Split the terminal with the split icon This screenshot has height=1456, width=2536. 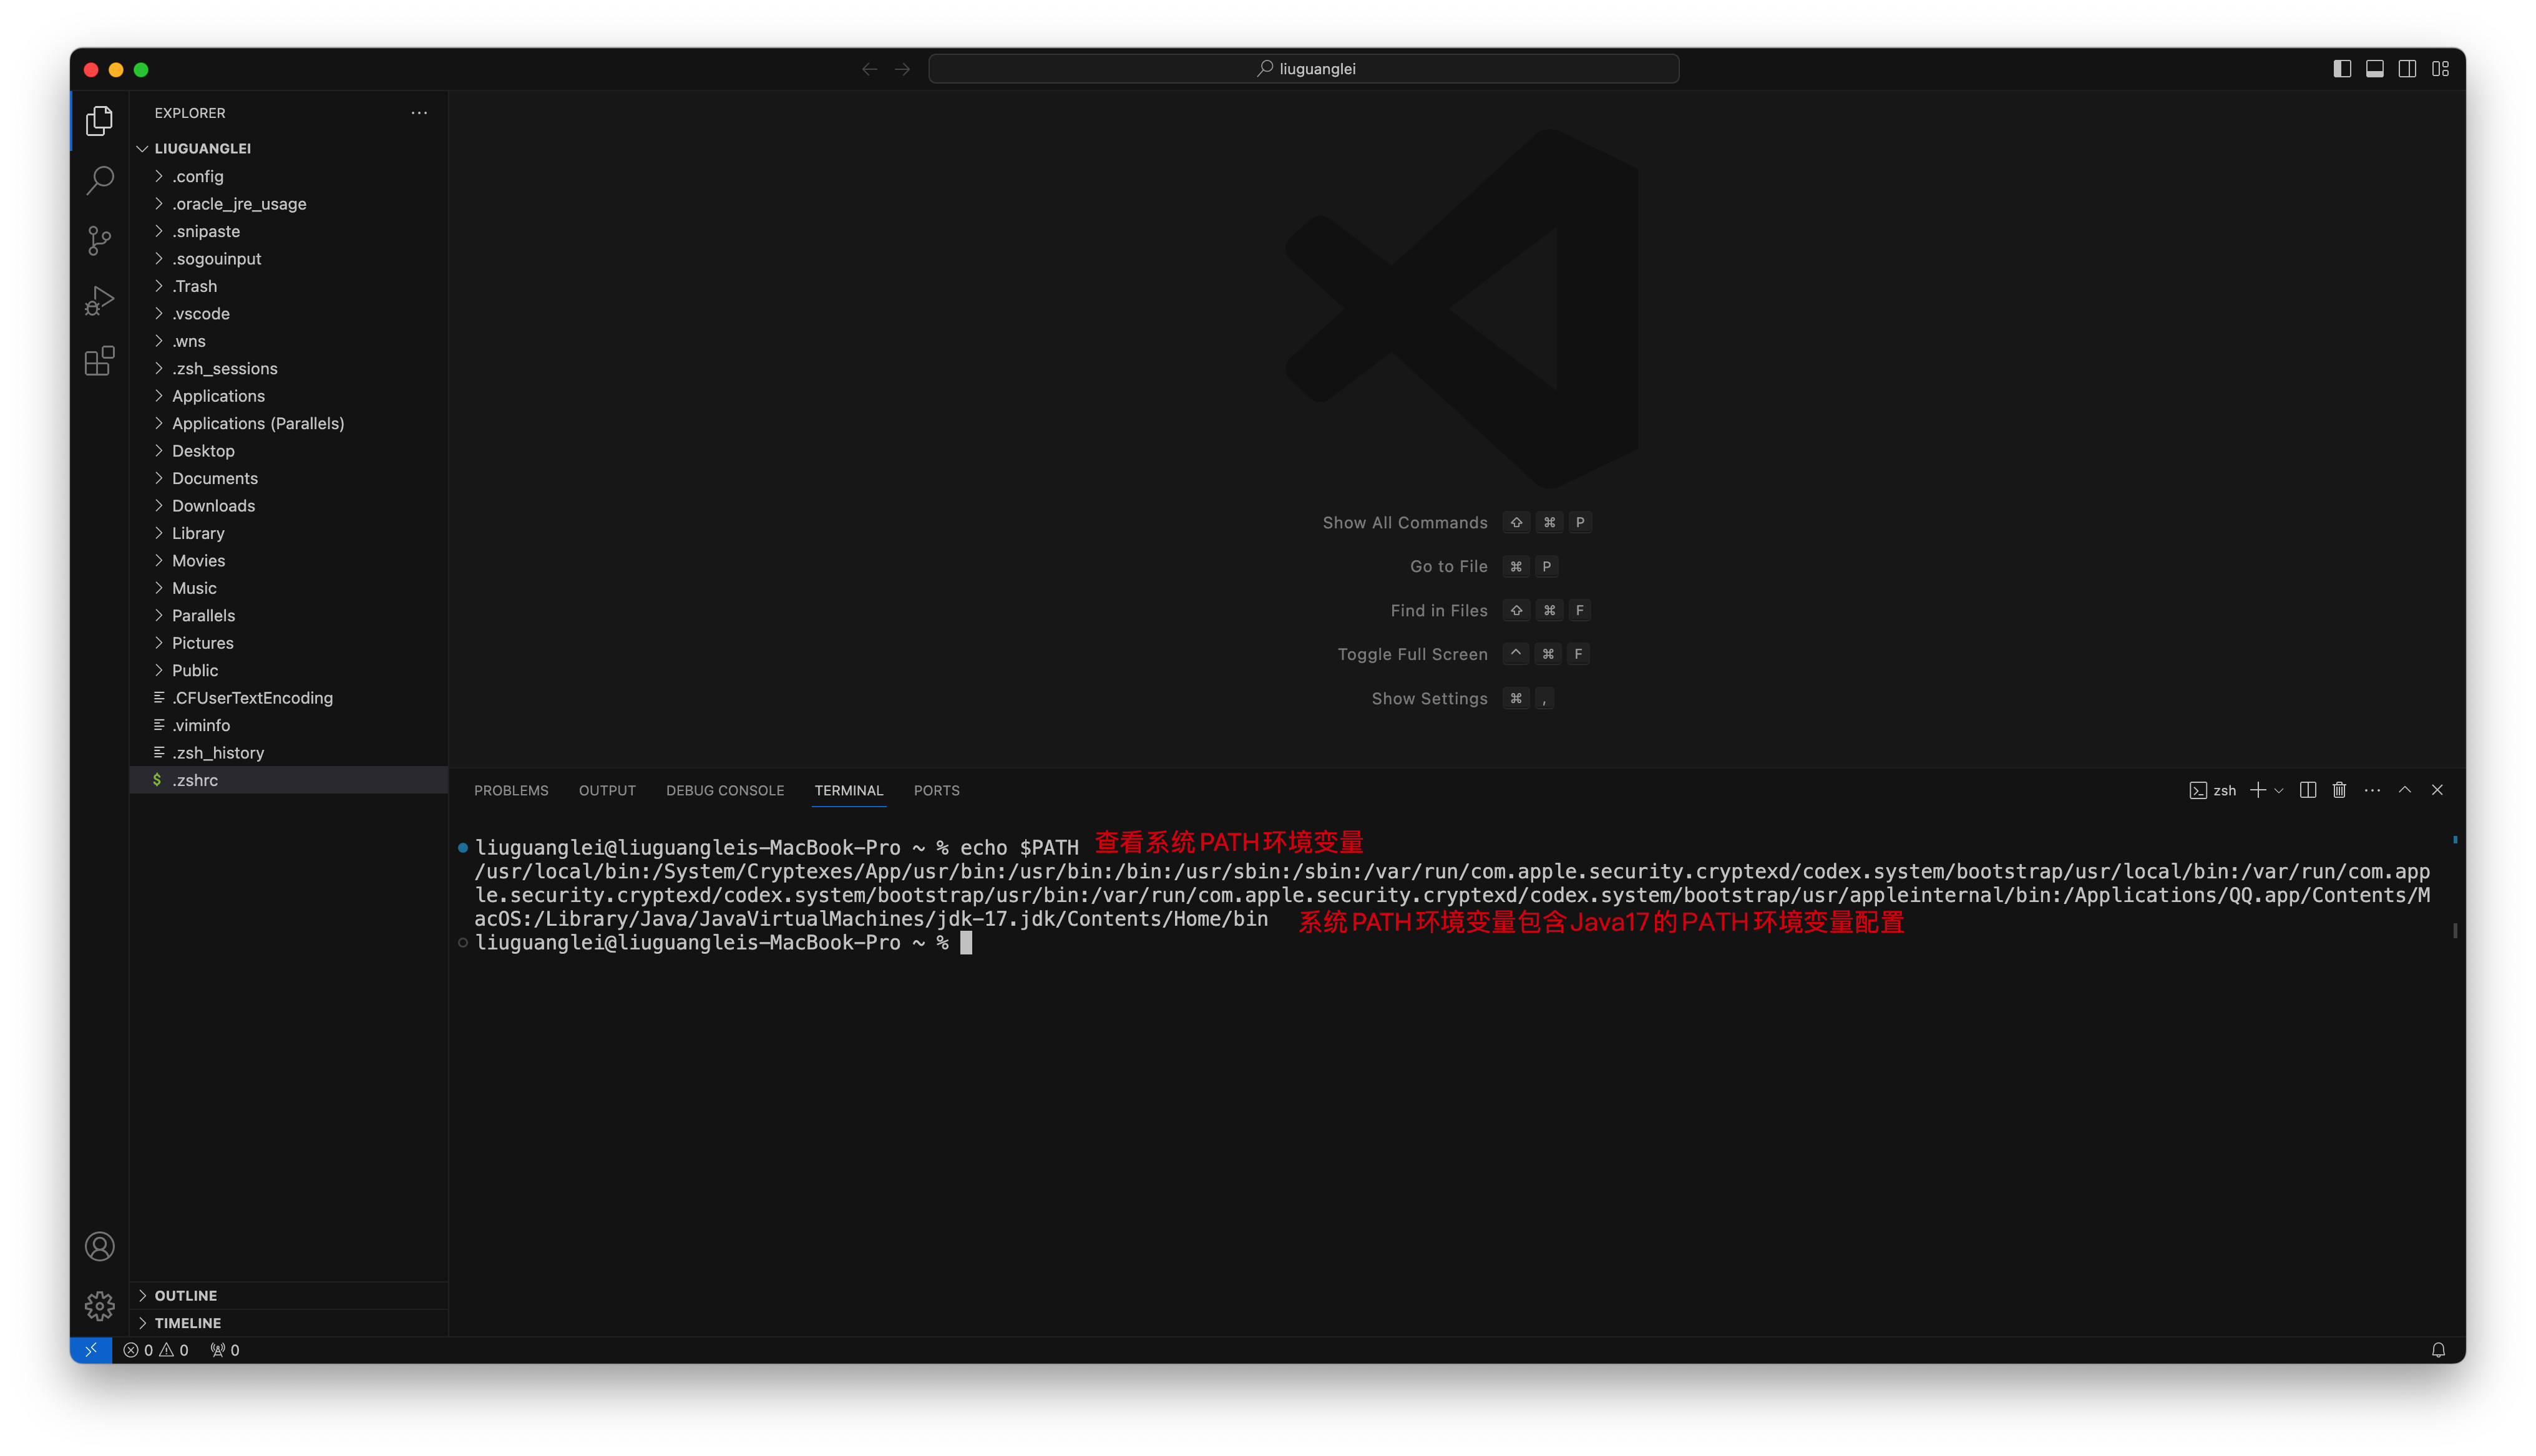click(2308, 790)
